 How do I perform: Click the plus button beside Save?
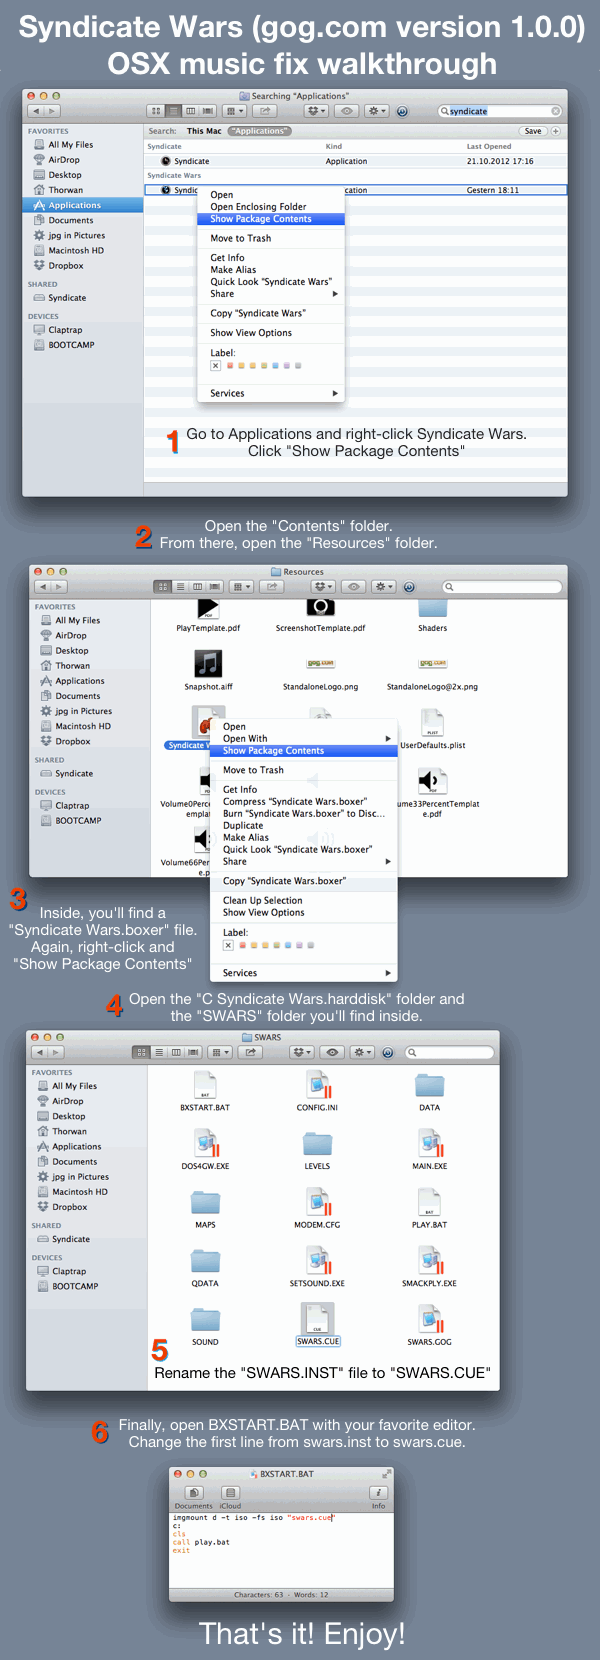[556, 131]
